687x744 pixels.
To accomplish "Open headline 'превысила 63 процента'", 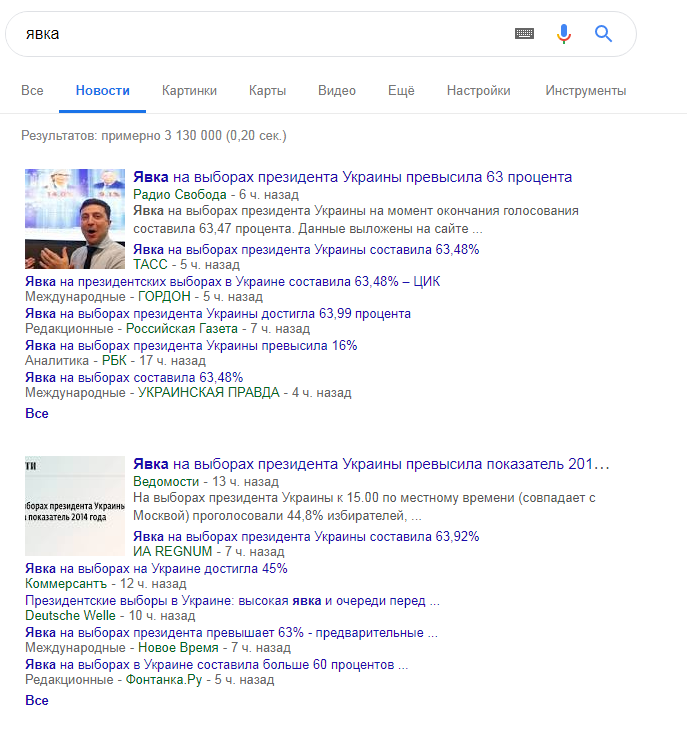I will tap(353, 177).
